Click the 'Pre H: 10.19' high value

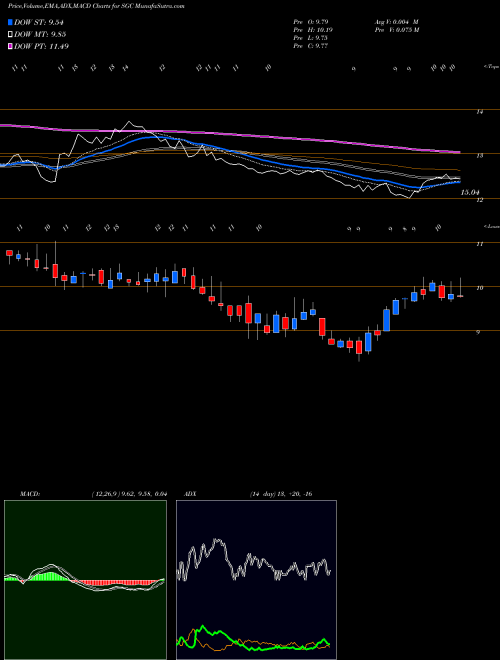pos(313,30)
